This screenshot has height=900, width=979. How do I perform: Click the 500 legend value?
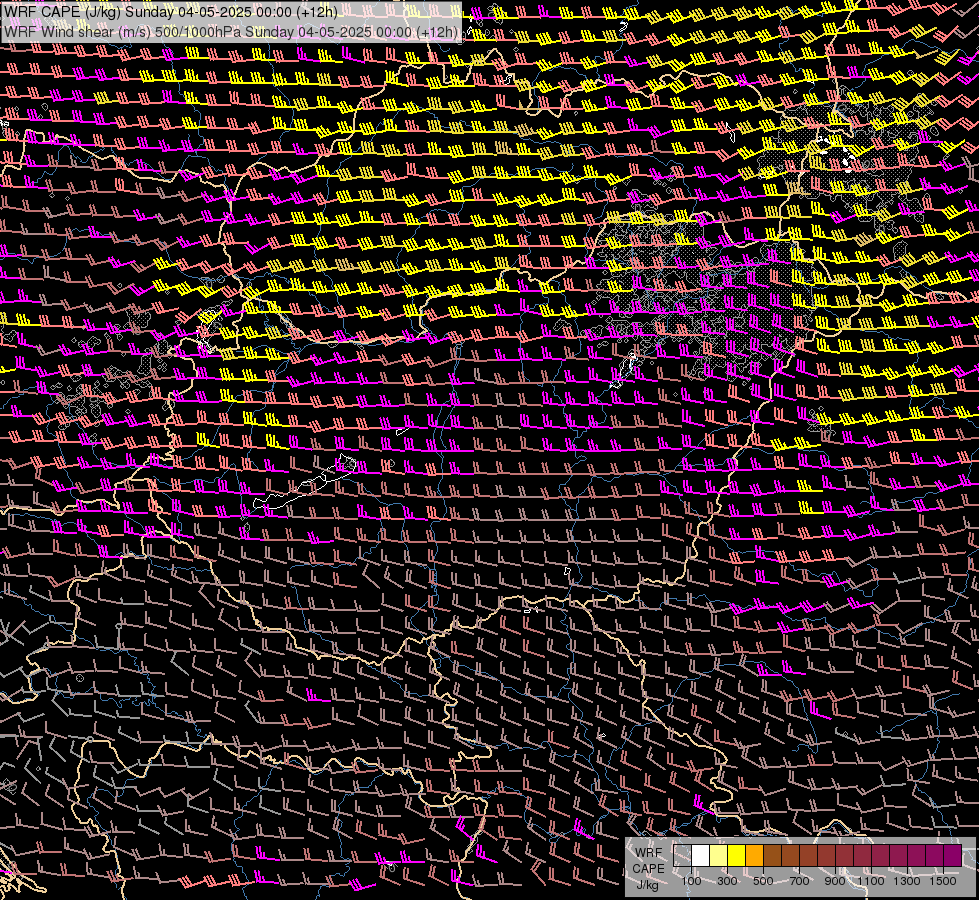763,881
